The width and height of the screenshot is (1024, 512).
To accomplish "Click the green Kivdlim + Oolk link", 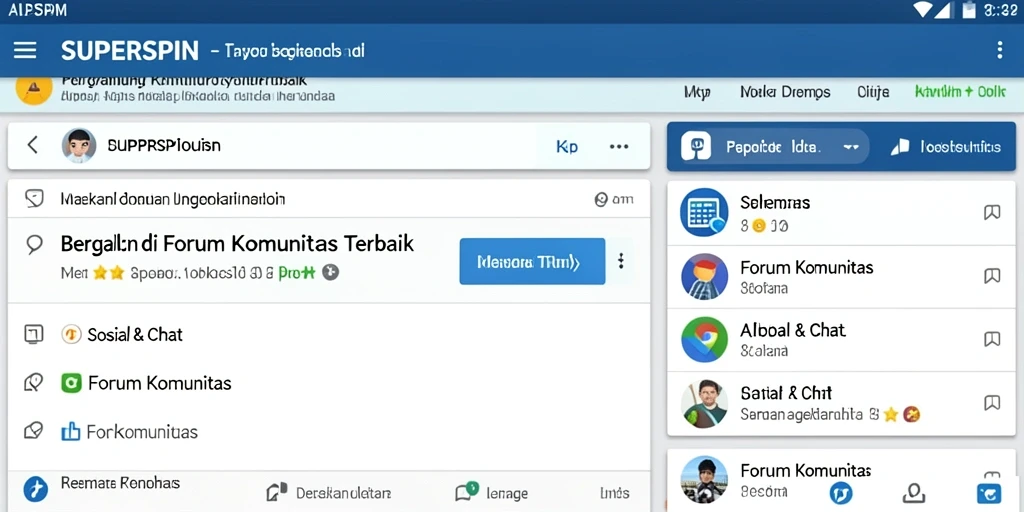I will 961,92.
